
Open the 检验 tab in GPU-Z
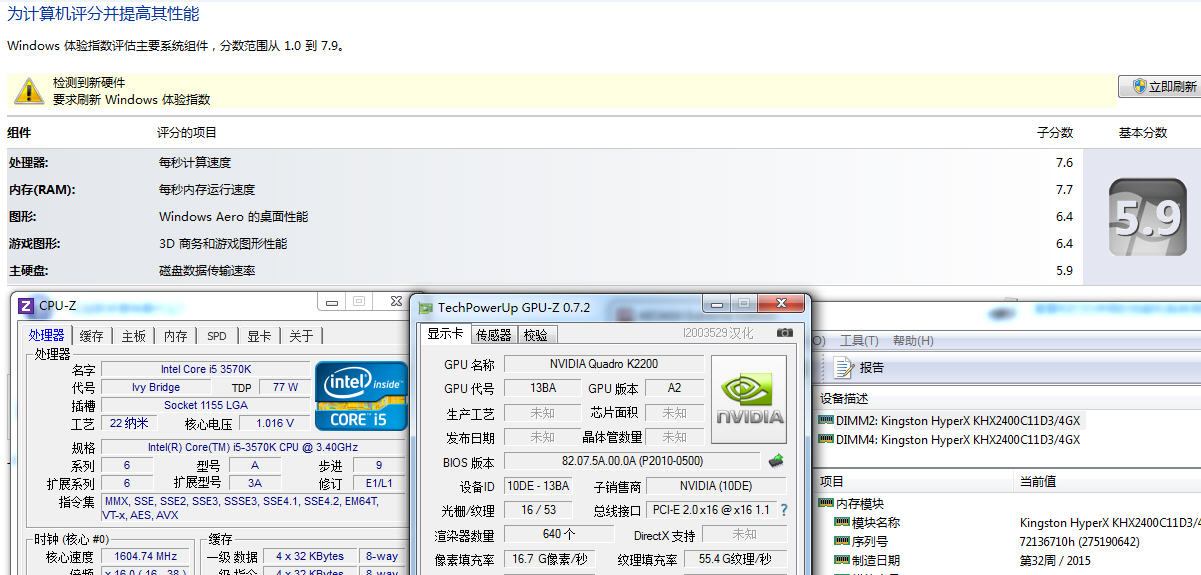535,335
